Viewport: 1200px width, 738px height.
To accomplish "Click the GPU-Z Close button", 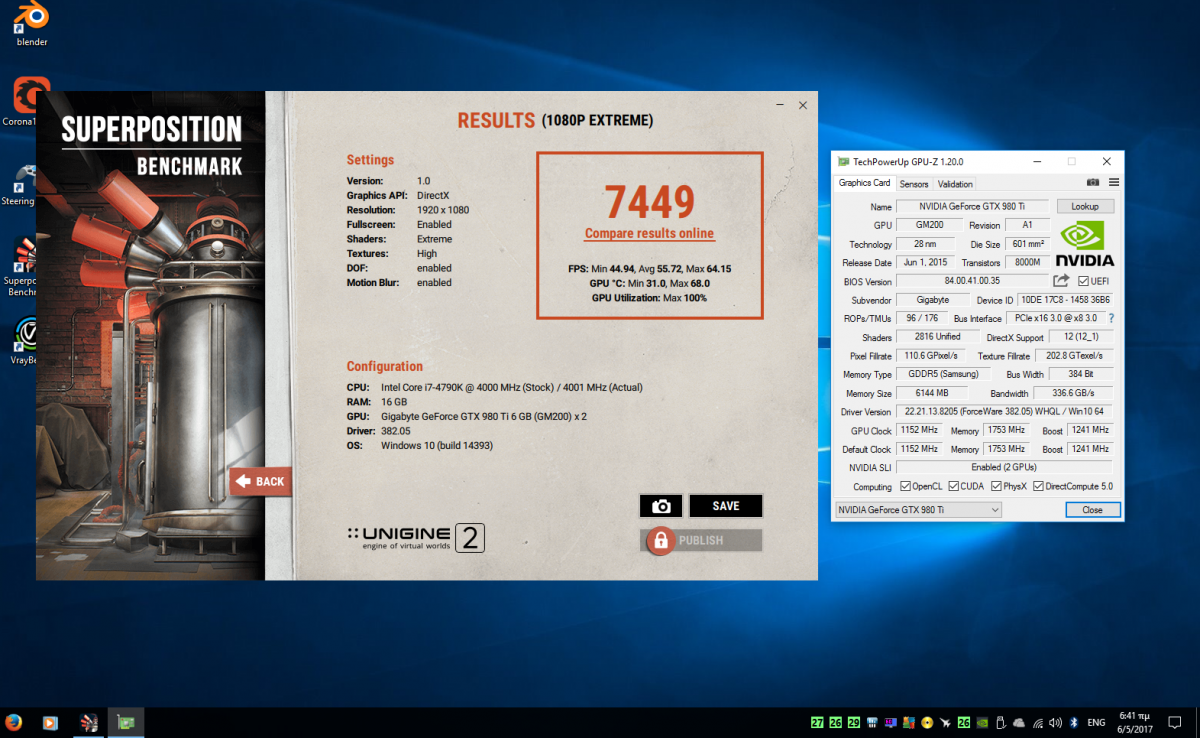I will [x=1092, y=510].
